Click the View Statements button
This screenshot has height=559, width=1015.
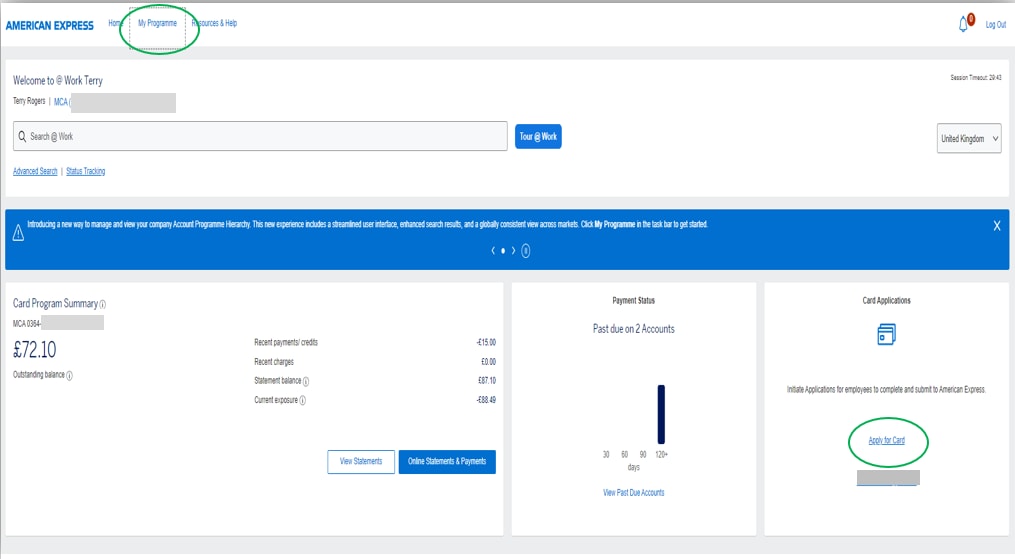click(361, 461)
